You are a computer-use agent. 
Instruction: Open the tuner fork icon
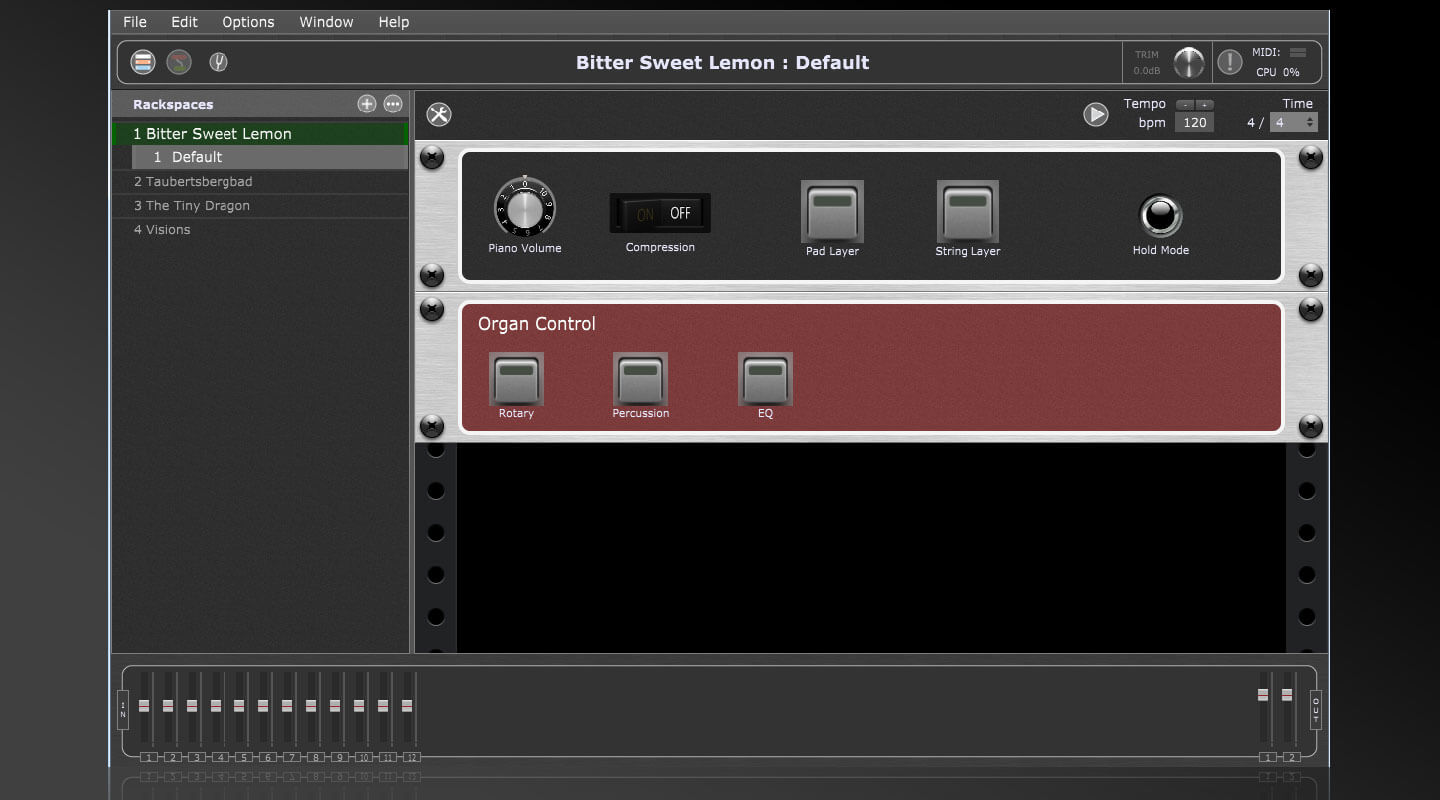click(x=218, y=62)
